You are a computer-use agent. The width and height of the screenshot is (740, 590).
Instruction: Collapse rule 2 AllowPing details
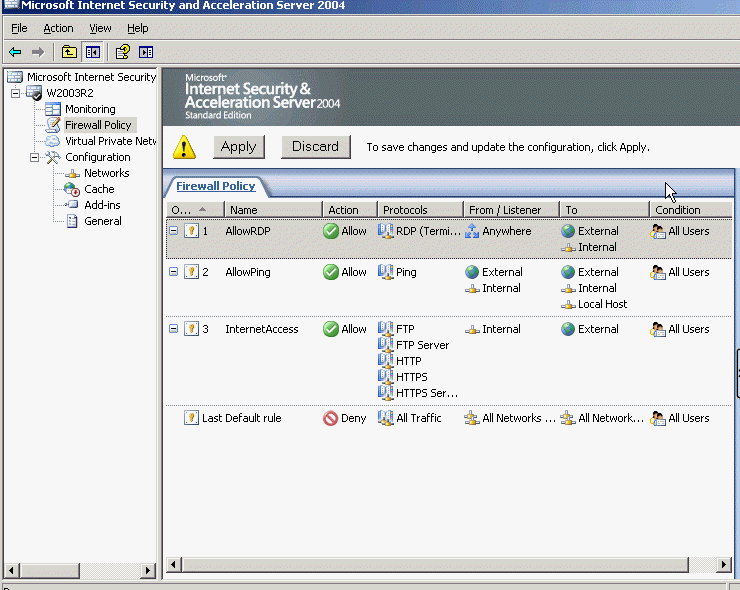[174, 272]
